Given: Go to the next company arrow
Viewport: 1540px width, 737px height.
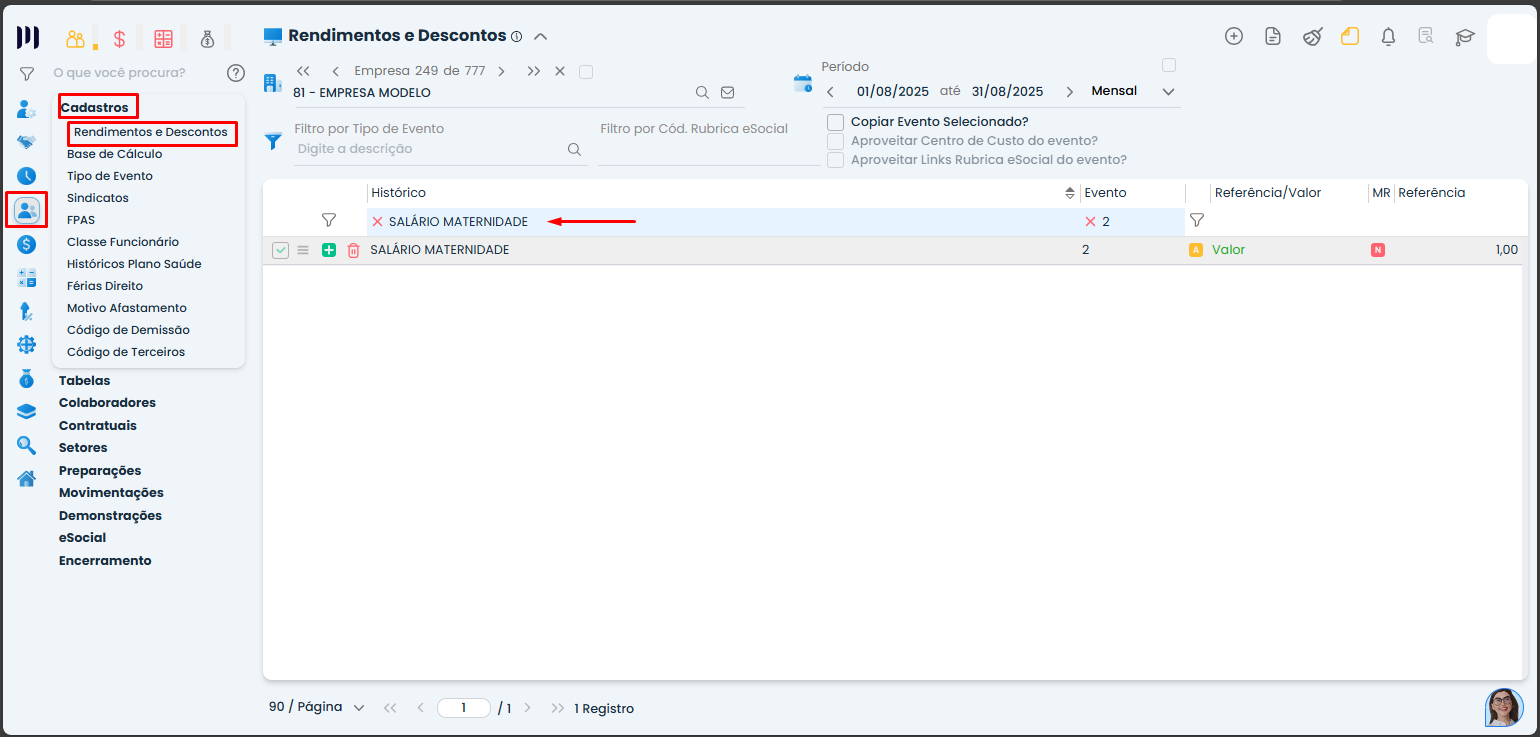Looking at the screenshot, I should 501,71.
